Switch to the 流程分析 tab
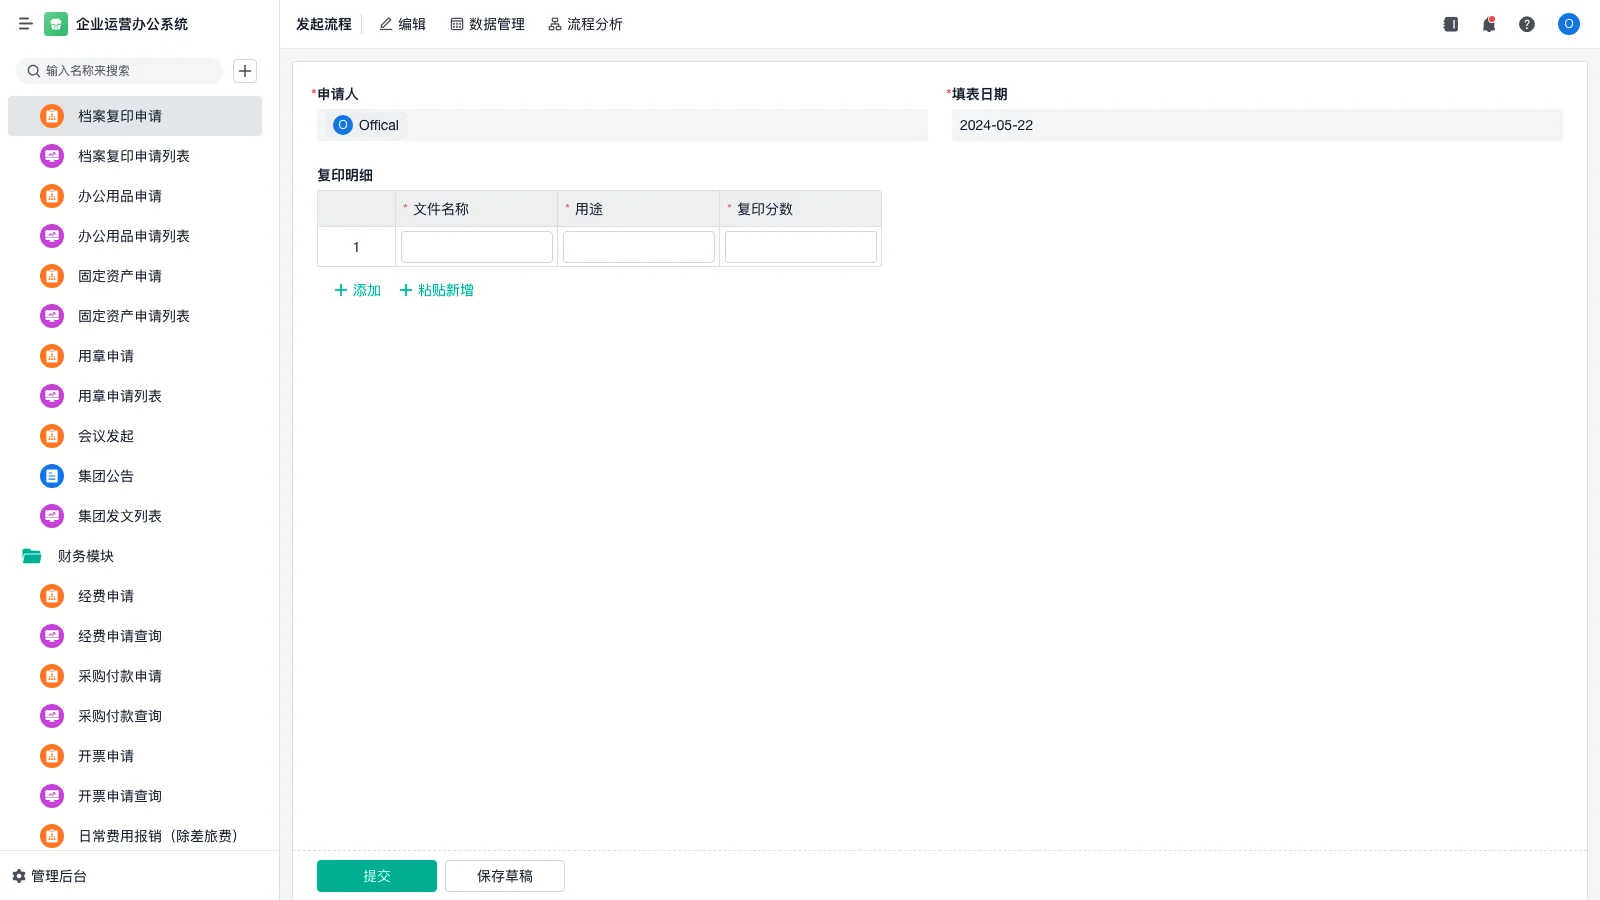 (x=585, y=24)
